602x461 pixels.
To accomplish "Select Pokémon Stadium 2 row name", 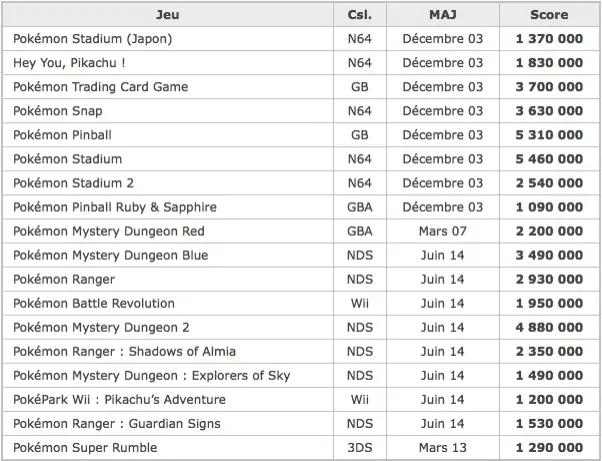I will pos(73,183).
